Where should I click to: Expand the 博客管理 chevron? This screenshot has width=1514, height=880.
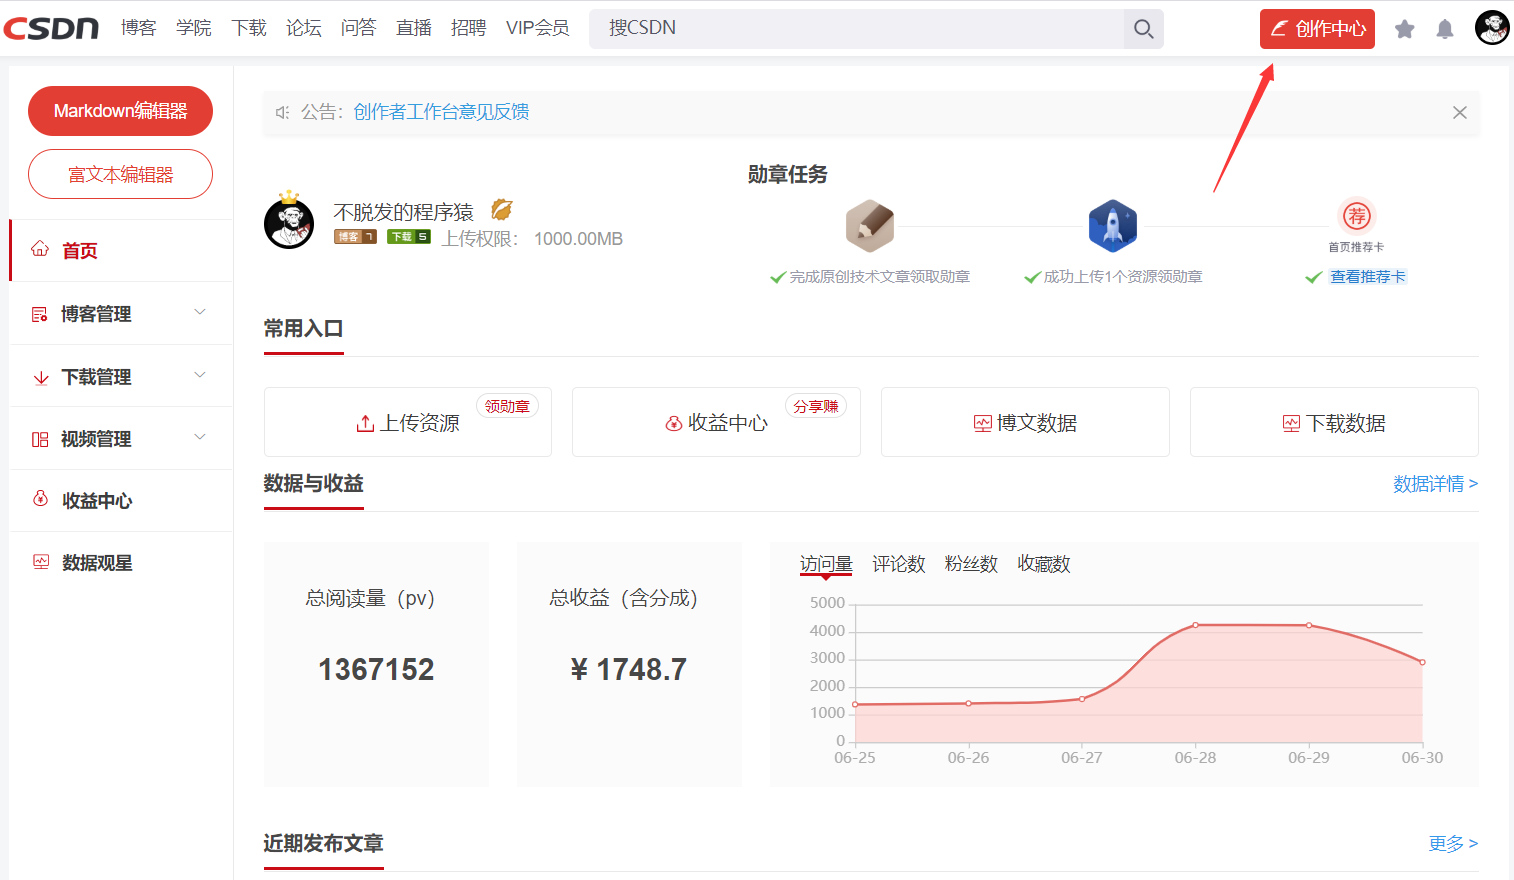pyautogui.click(x=200, y=312)
